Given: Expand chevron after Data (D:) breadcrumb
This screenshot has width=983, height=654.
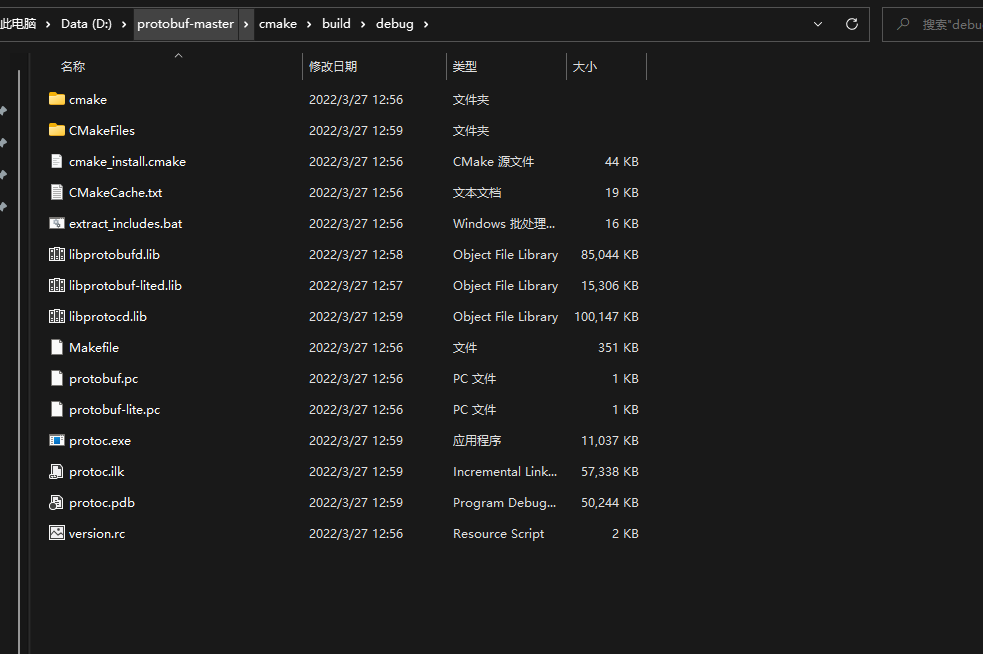Looking at the screenshot, I should 124,24.
